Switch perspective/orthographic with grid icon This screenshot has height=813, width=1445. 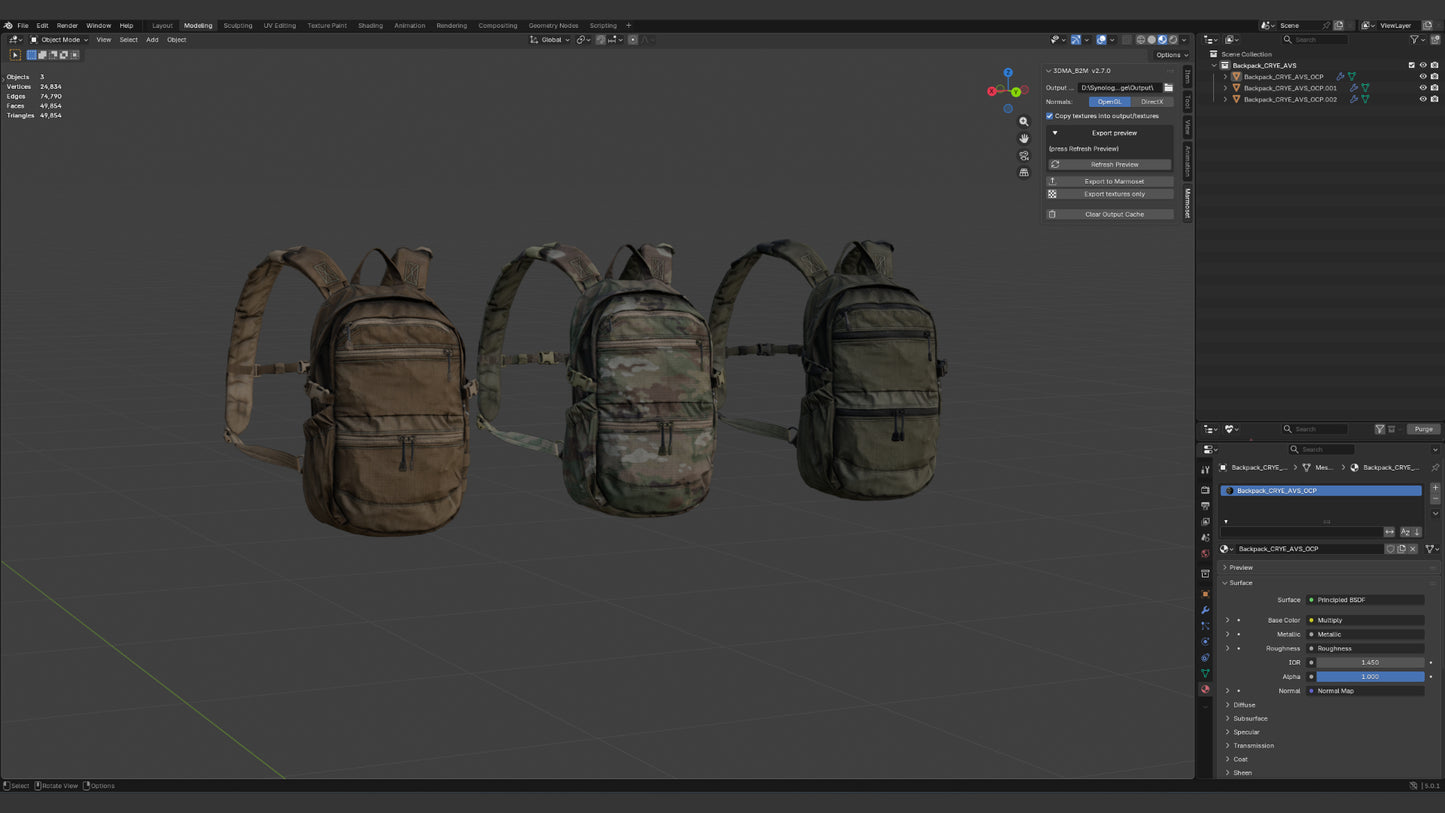click(x=1024, y=173)
